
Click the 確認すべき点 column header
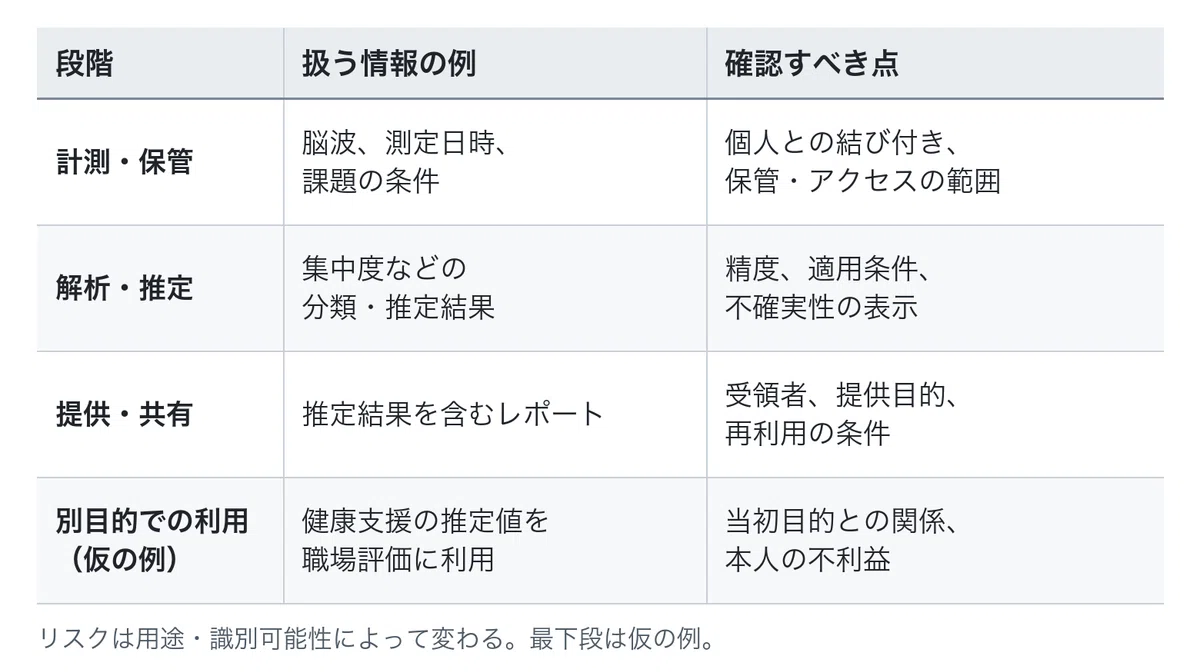click(812, 63)
